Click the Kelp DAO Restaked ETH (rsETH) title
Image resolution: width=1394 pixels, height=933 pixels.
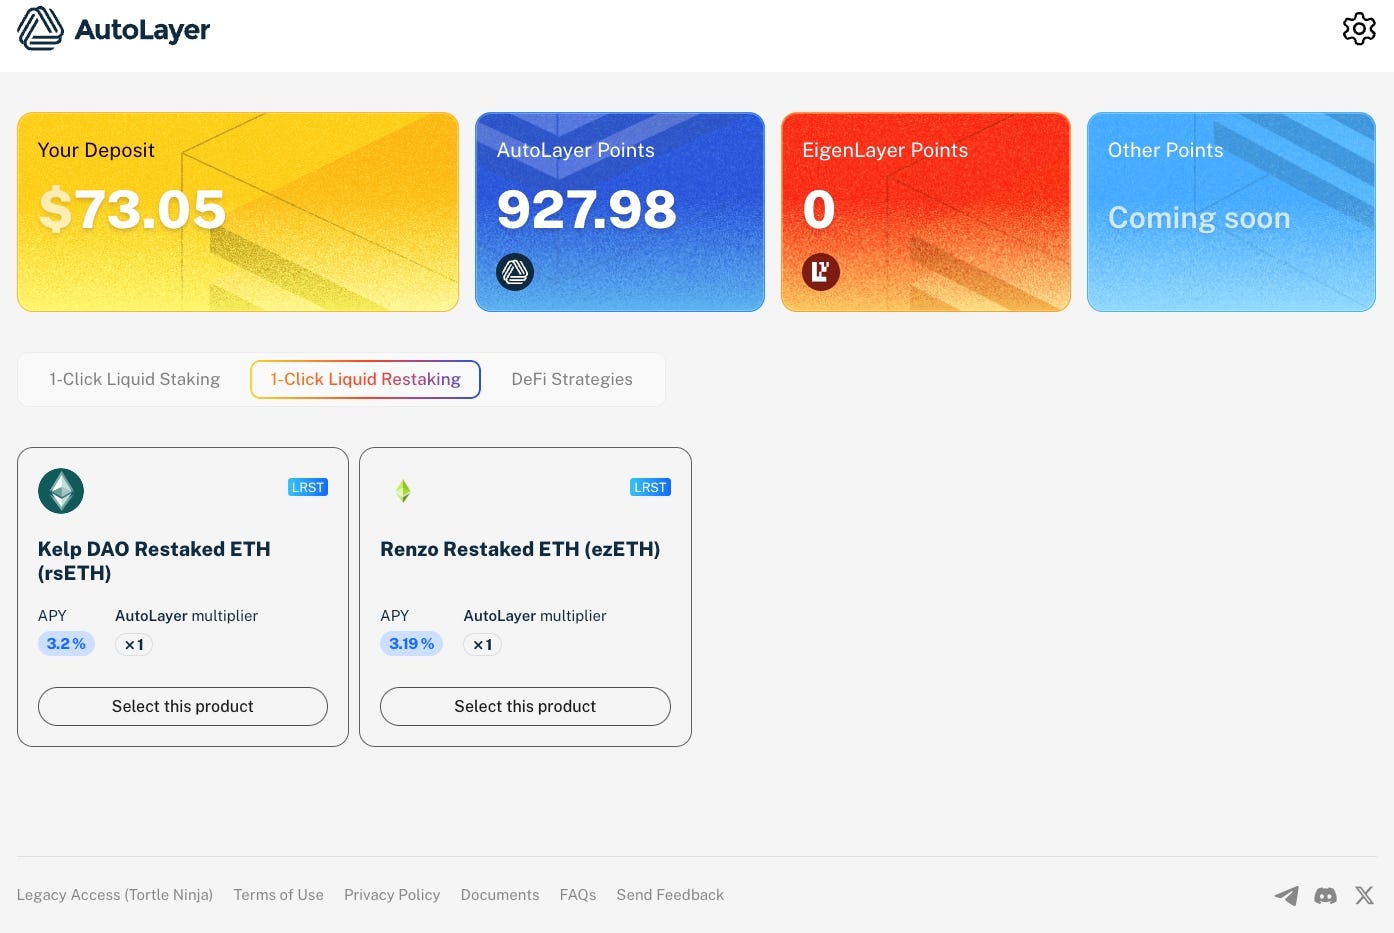154,561
